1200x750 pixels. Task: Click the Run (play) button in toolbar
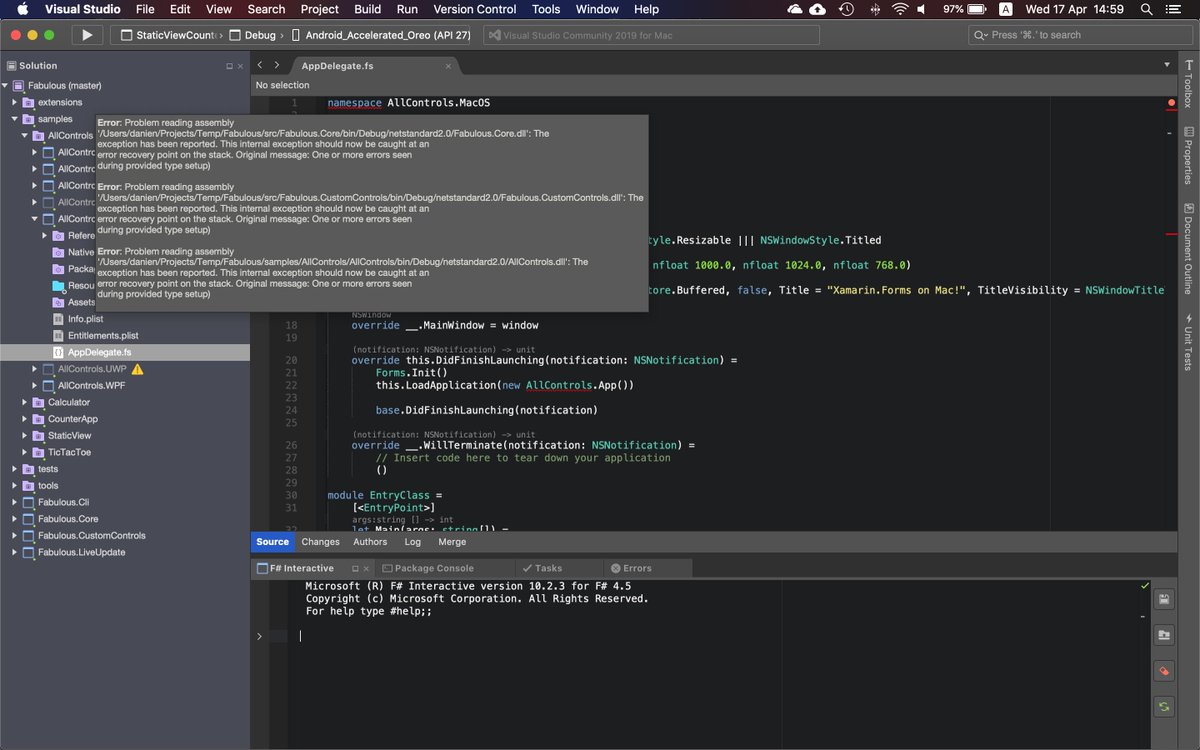[x=87, y=35]
